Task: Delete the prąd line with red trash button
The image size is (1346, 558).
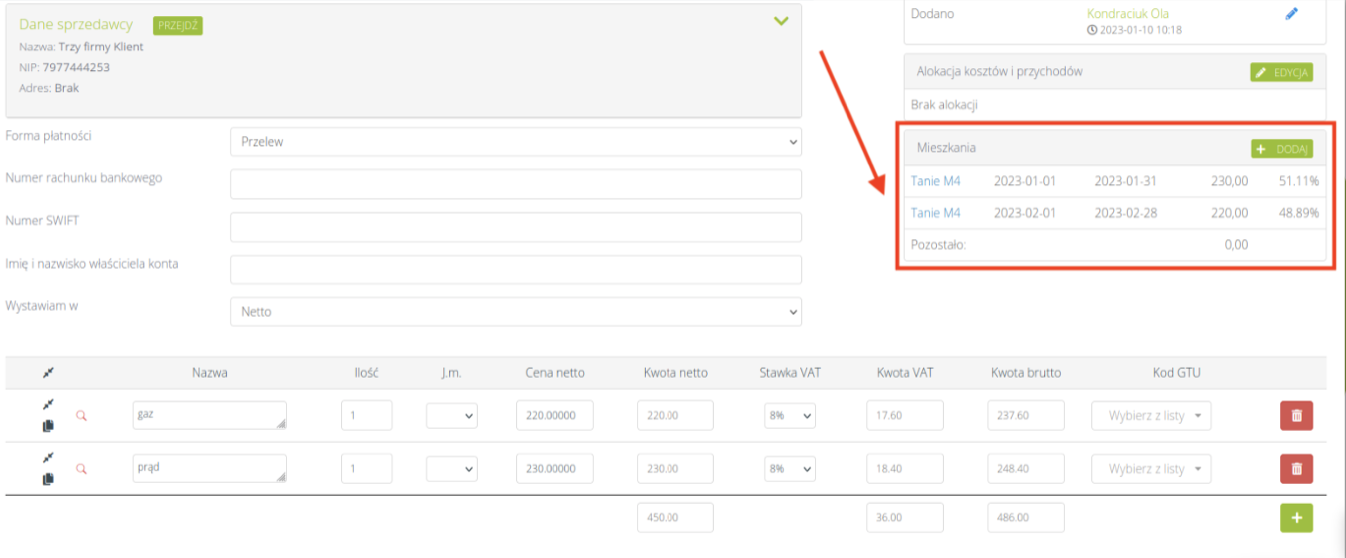Action: 1296,468
